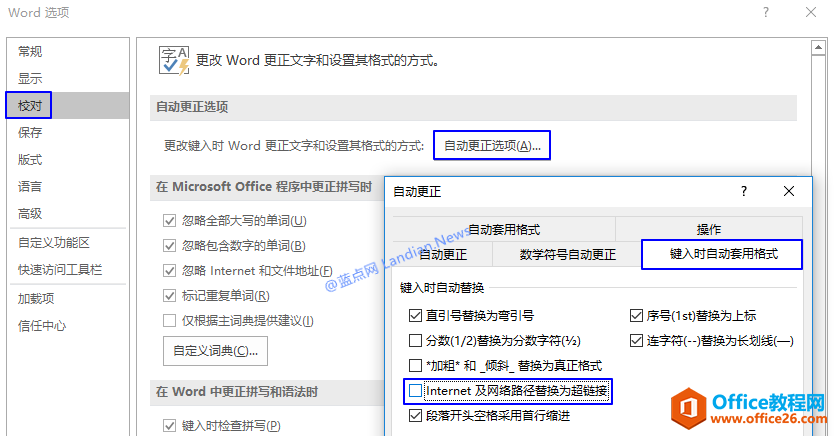This screenshot has height=436, width=834.
Task: Select the 常规 category in Word options
Action: point(30,52)
